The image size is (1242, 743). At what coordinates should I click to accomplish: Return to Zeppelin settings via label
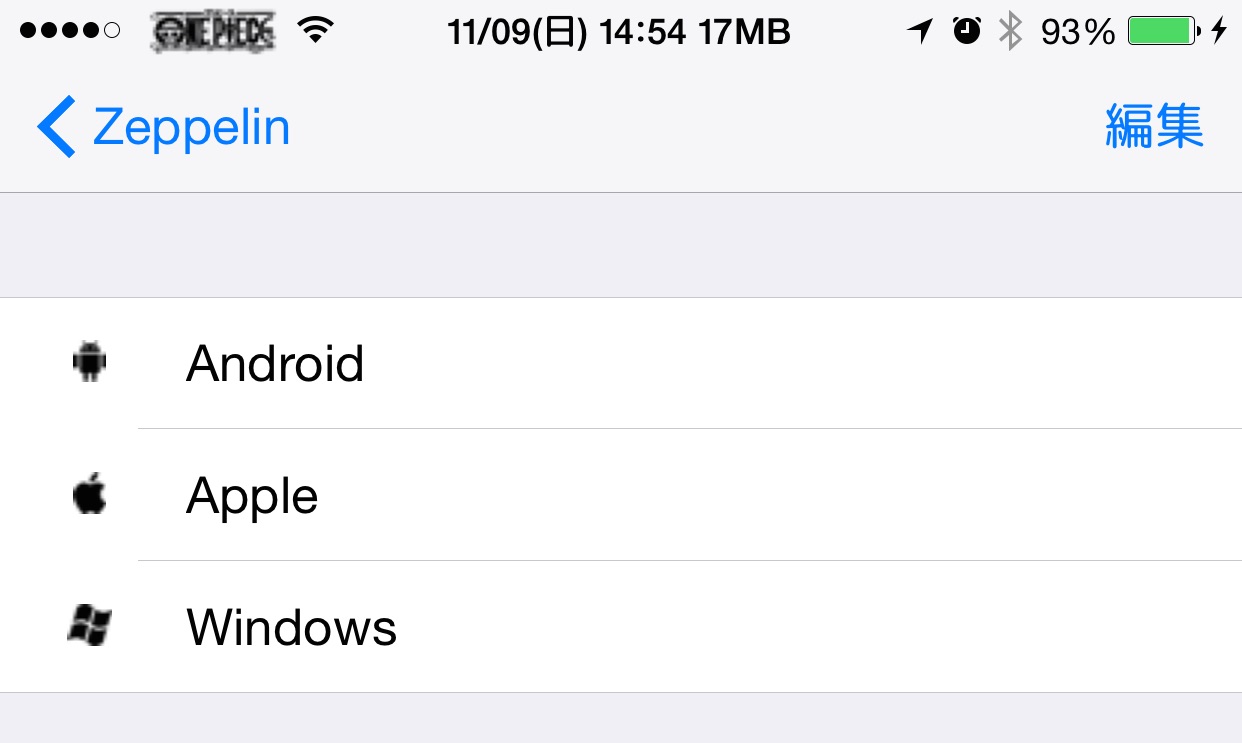tap(191, 128)
